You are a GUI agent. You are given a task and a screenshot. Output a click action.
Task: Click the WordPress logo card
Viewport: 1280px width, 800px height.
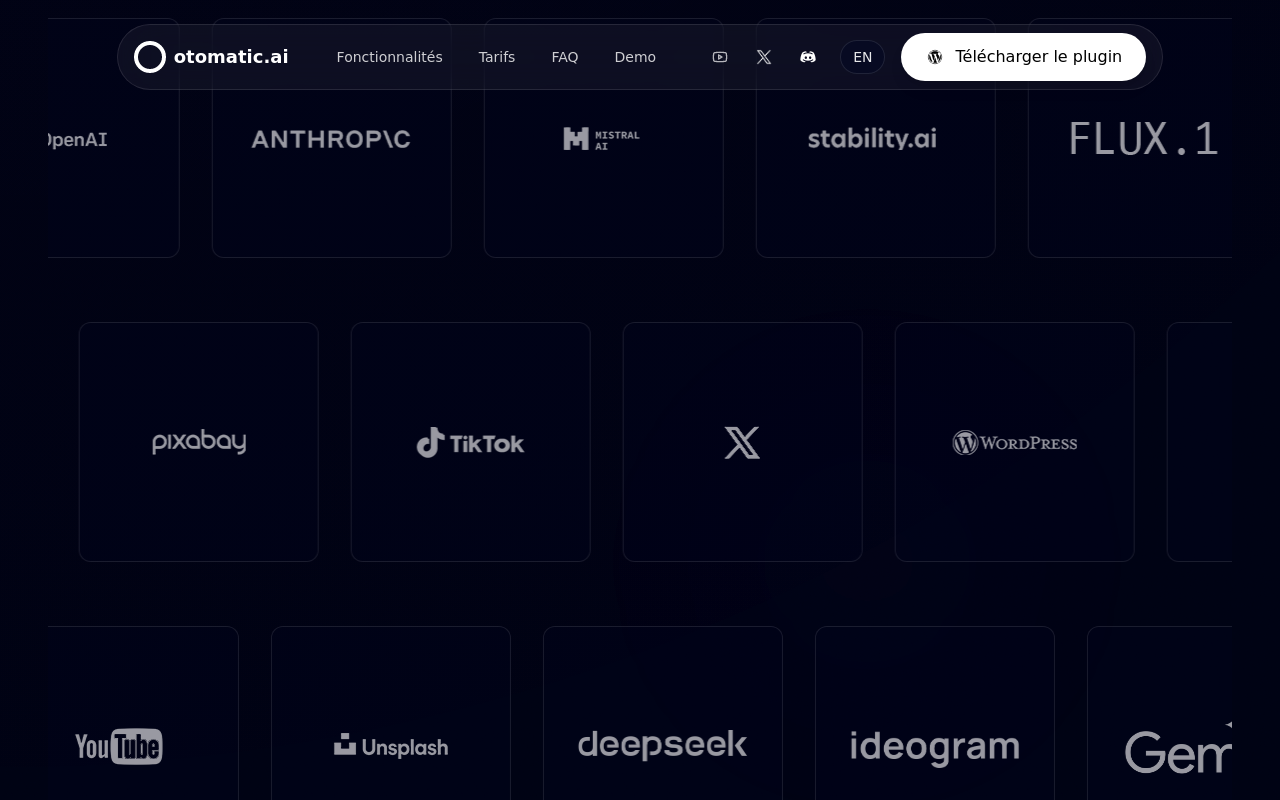(1015, 442)
